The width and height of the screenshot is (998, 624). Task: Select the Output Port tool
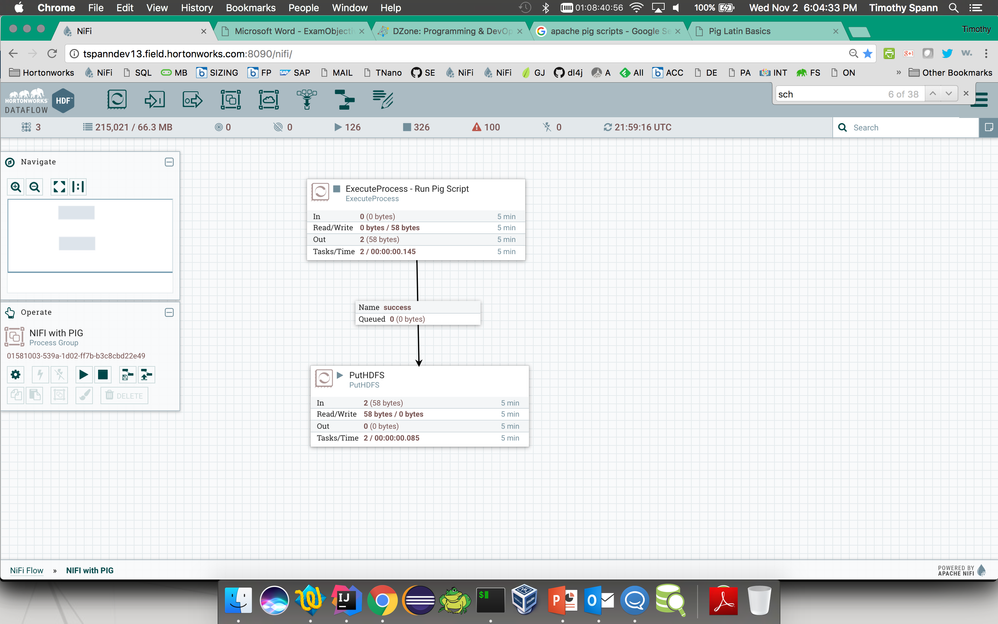(192, 99)
